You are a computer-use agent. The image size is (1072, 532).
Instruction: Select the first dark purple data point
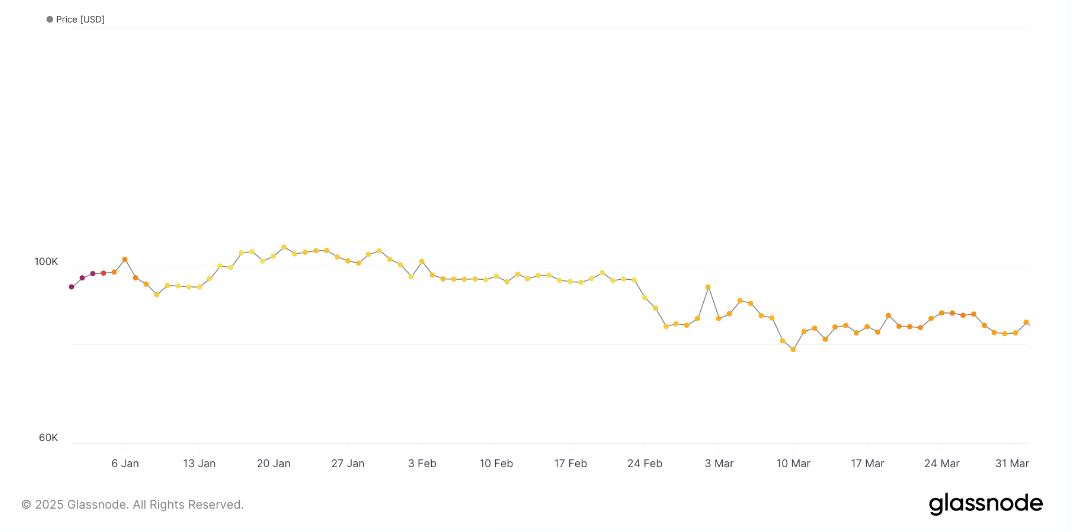point(71,287)
